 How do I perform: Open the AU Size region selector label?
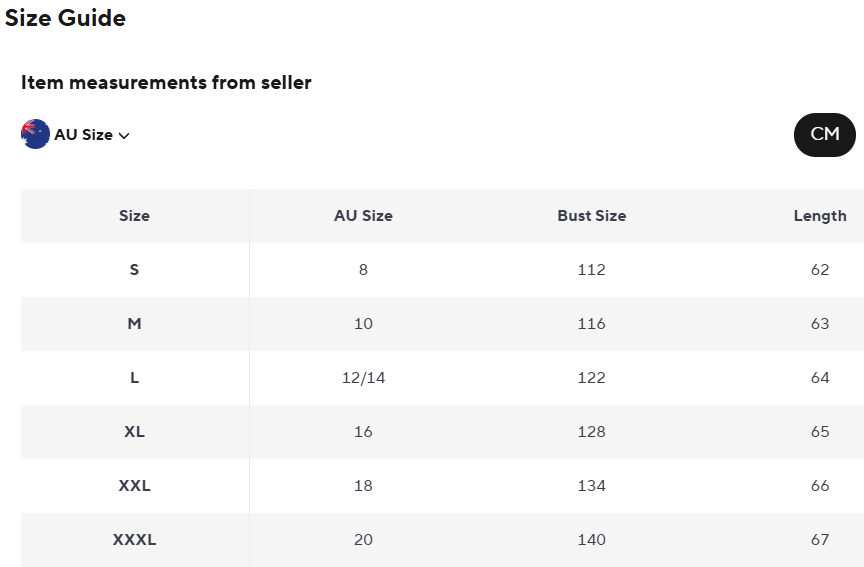(x=83, y=134)
